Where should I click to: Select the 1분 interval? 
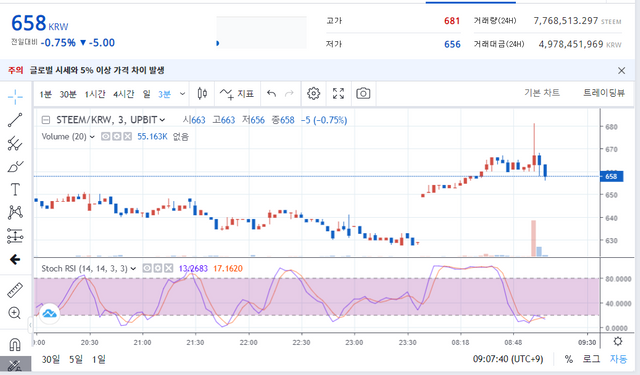click(46, 94)
